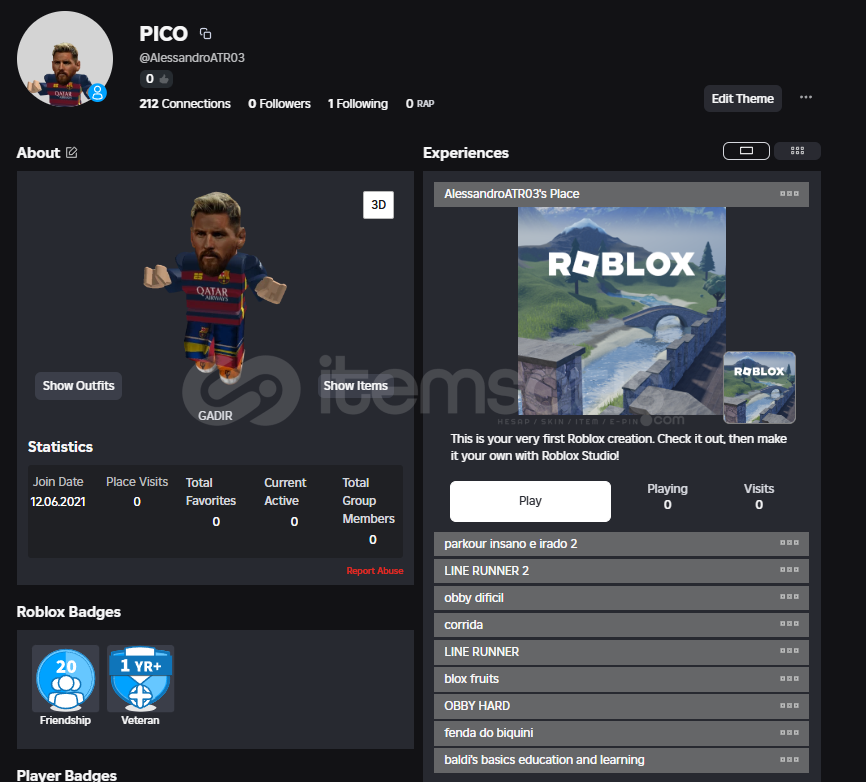Click the 0 RAP value
The height and width of the screenshot is (782, 866).
point(420,104)
